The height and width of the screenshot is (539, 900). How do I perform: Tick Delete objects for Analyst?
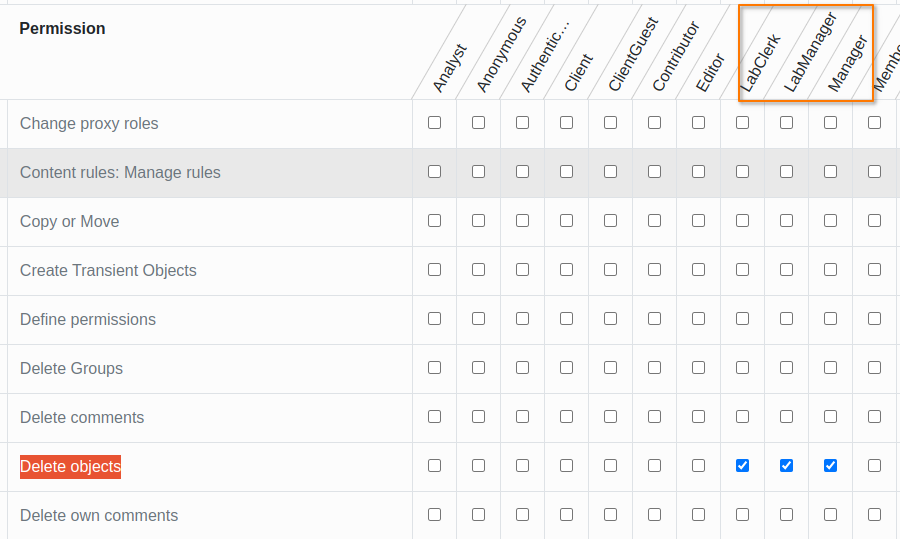[434, 465]
